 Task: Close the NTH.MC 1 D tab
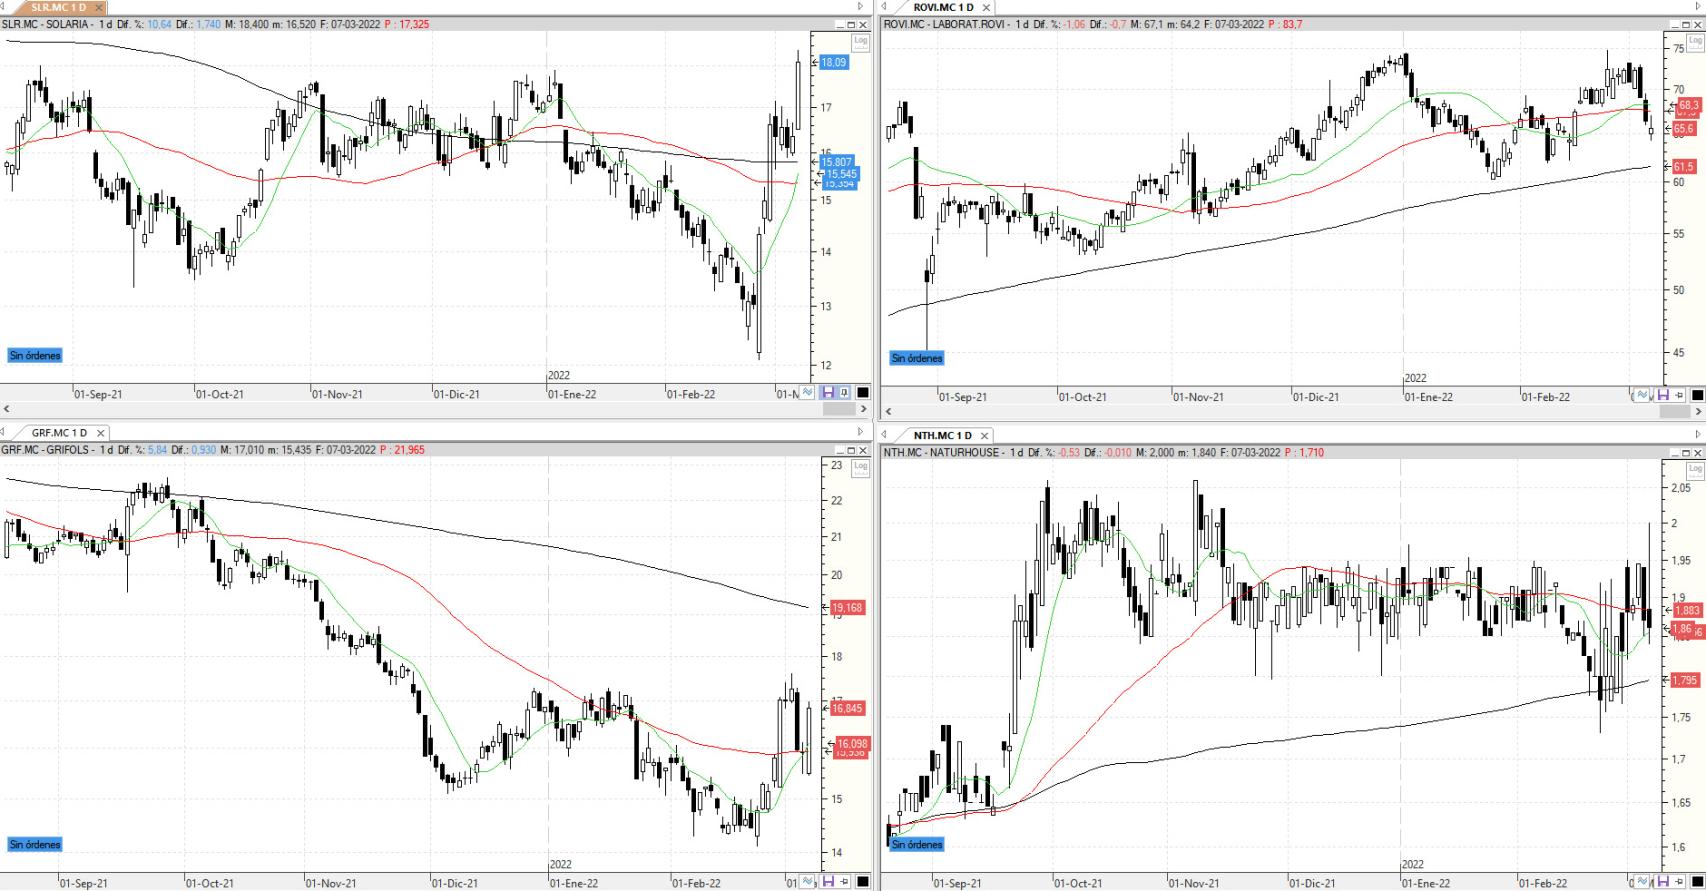point(984,435)
